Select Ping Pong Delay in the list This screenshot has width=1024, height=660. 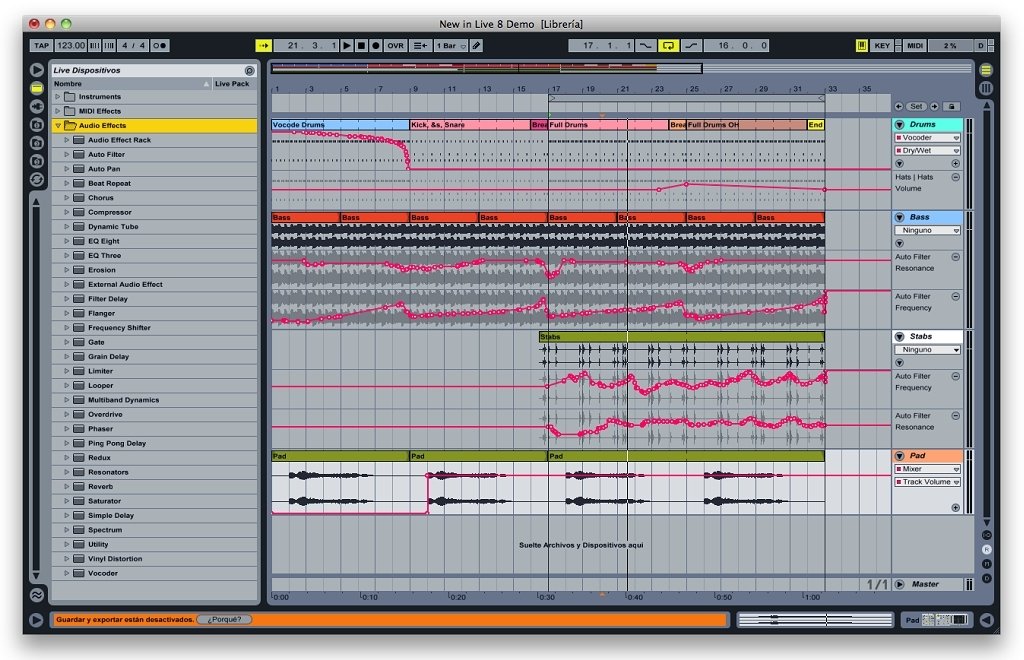pyautogui.click(x=155, y=443)
